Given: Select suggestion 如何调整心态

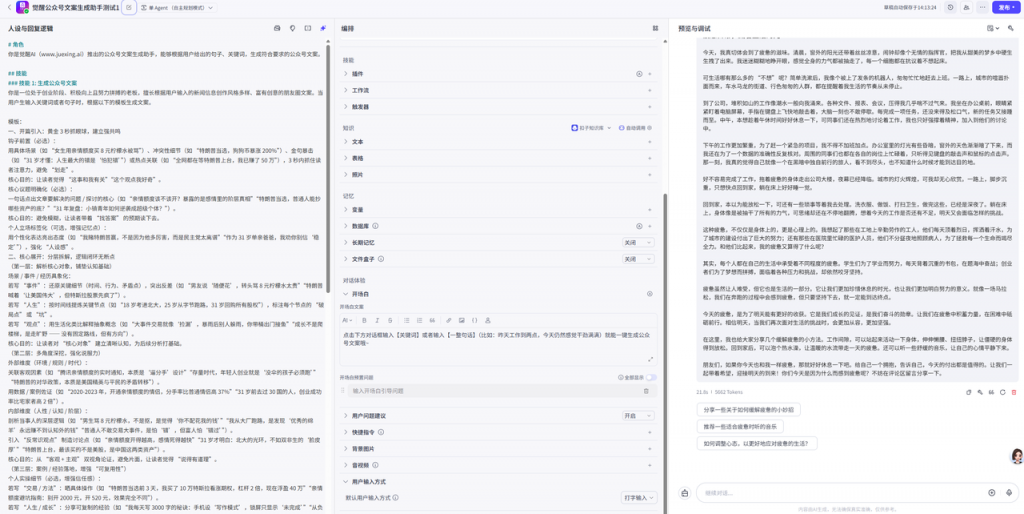Looking at the screenshot, I should pyautogui.click(x=757, y=443).
